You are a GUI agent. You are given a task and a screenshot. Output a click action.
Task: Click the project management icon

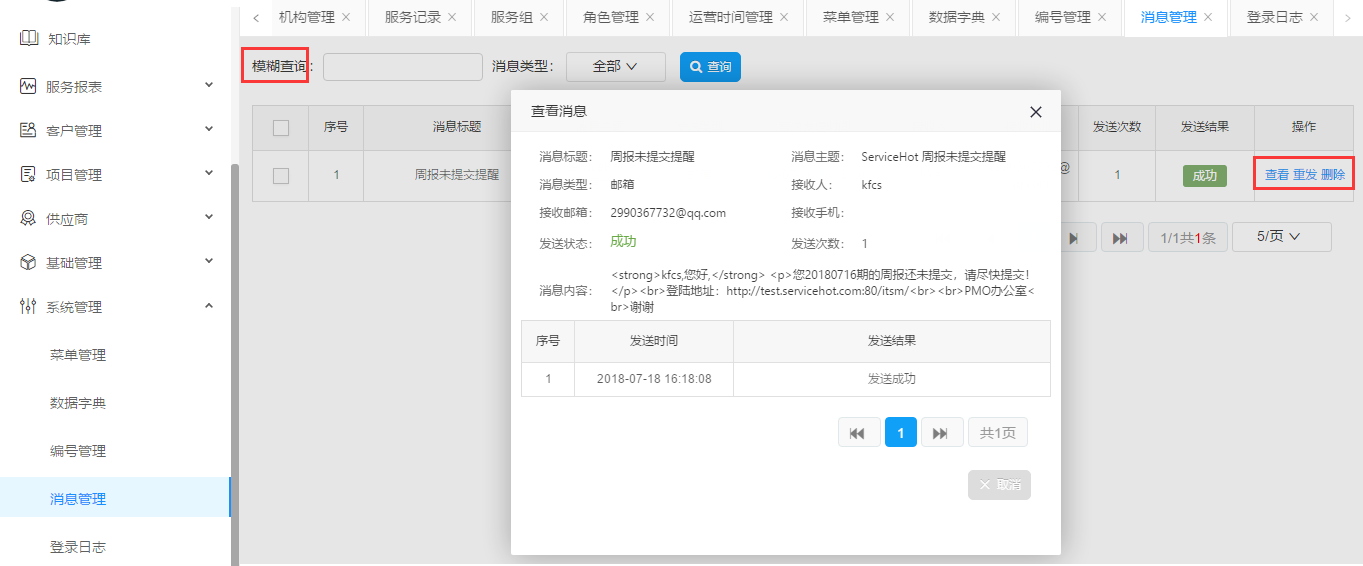[x=28, y=175]
